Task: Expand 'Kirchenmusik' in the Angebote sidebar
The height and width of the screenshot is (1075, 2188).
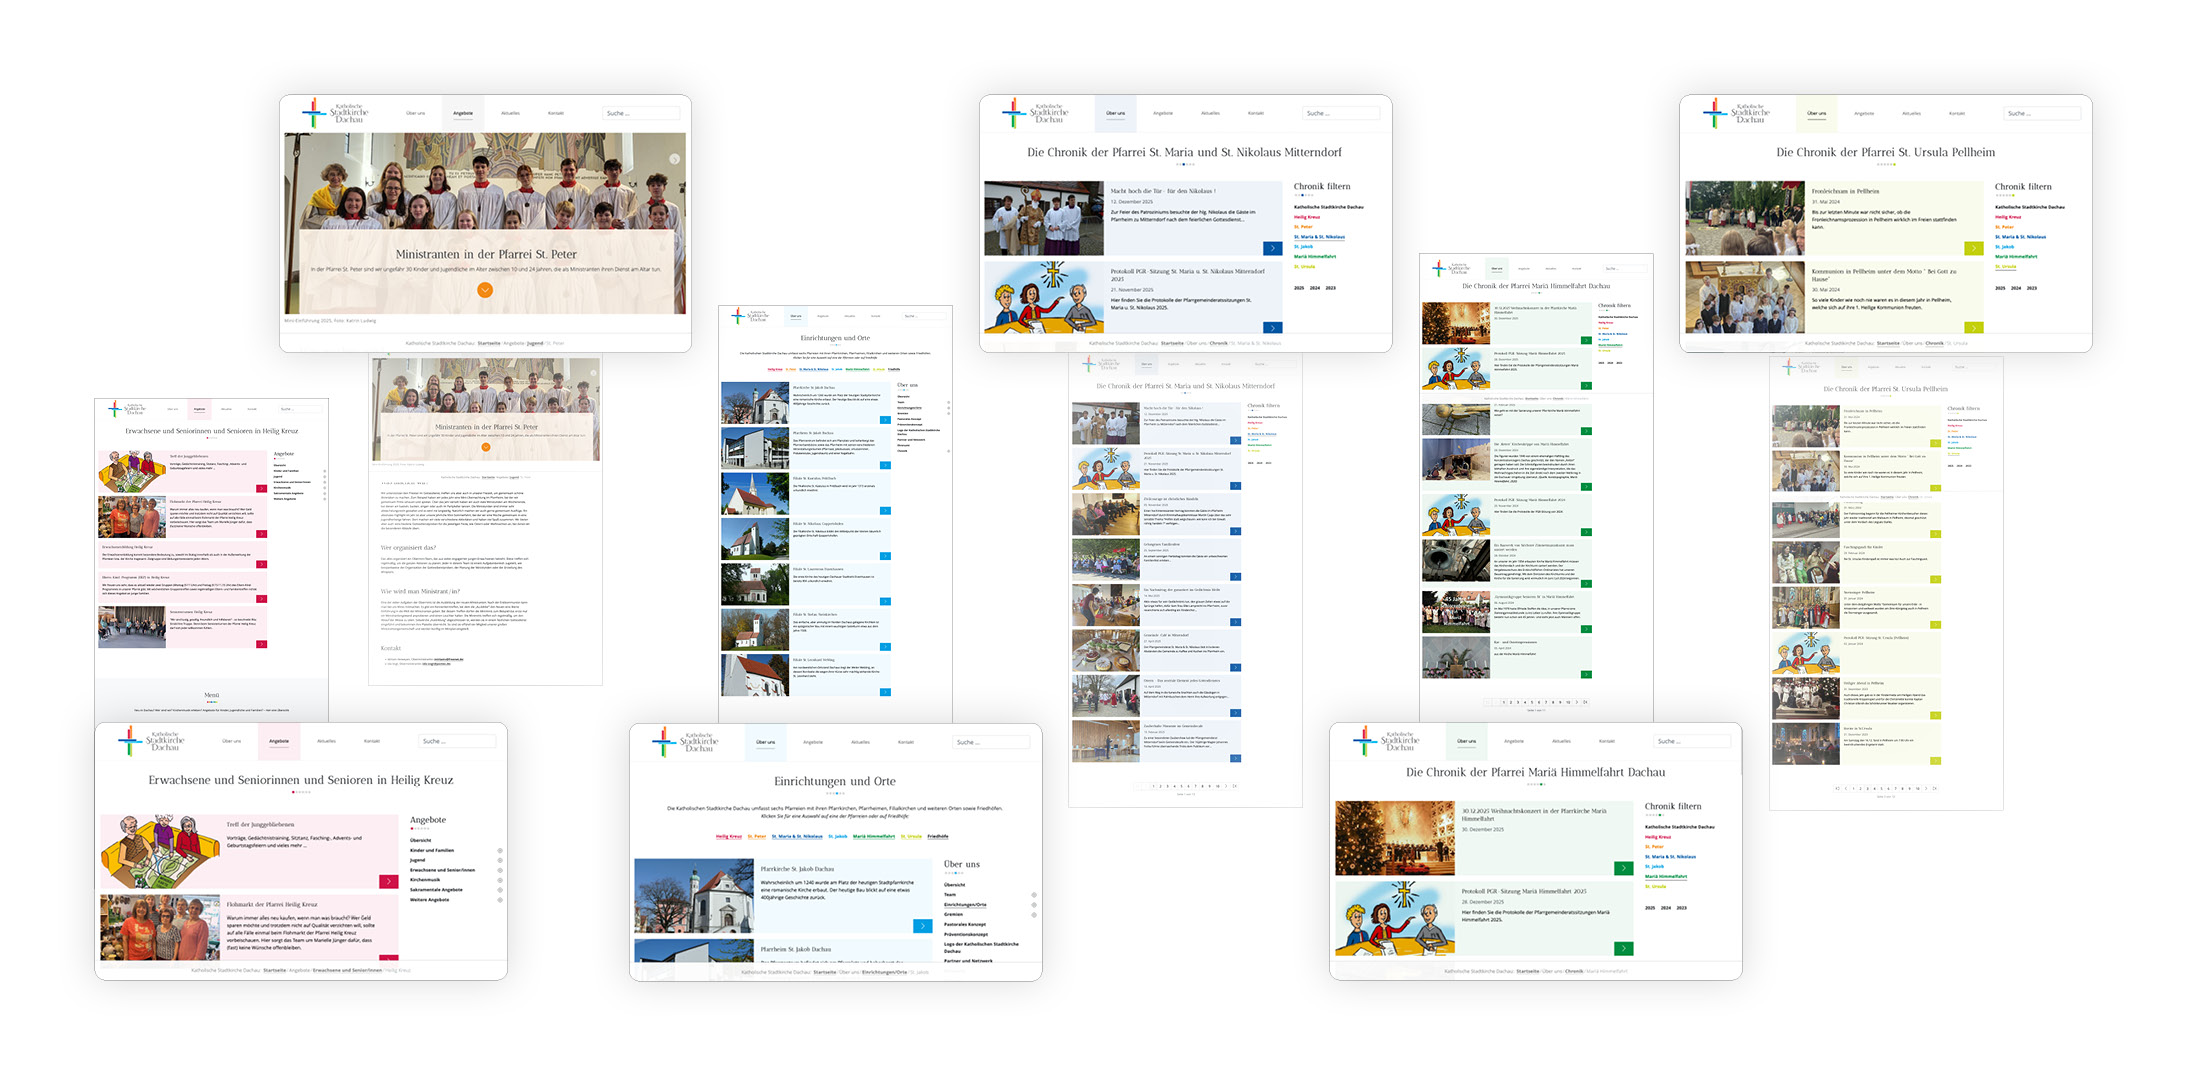Action: [x=500, y=880]
